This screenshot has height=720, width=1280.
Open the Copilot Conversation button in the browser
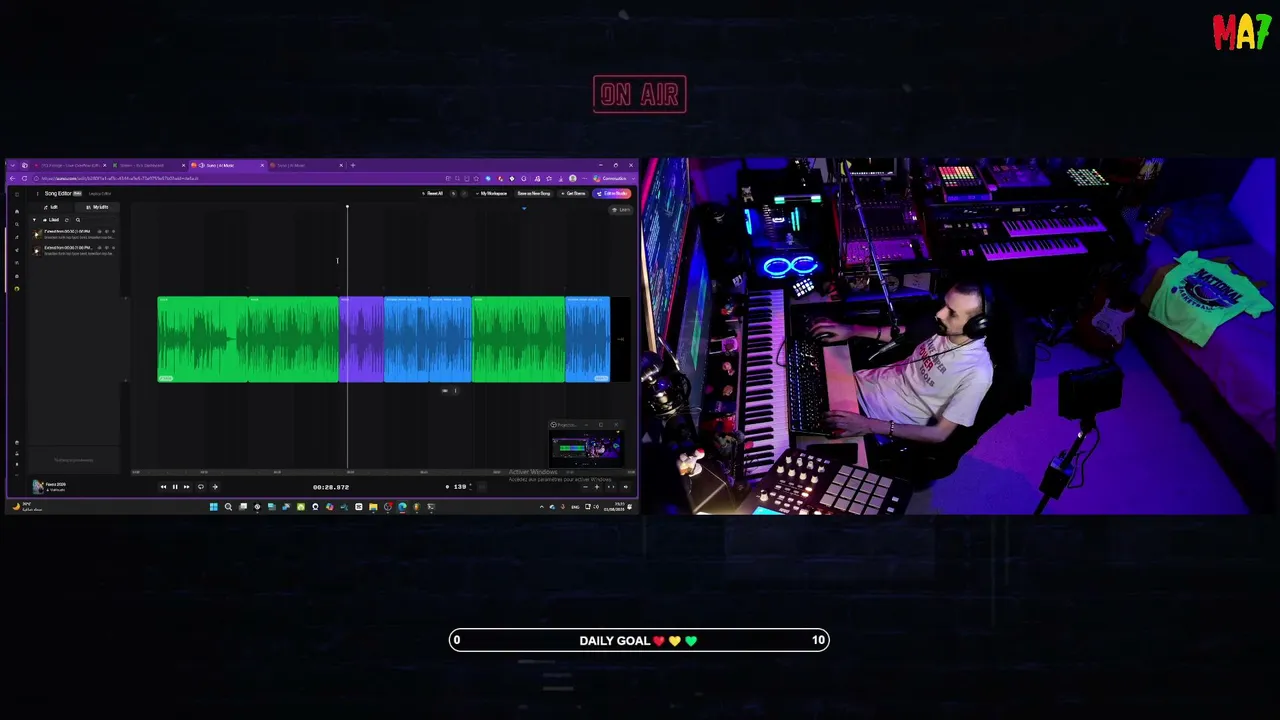(x=612, y=178)
